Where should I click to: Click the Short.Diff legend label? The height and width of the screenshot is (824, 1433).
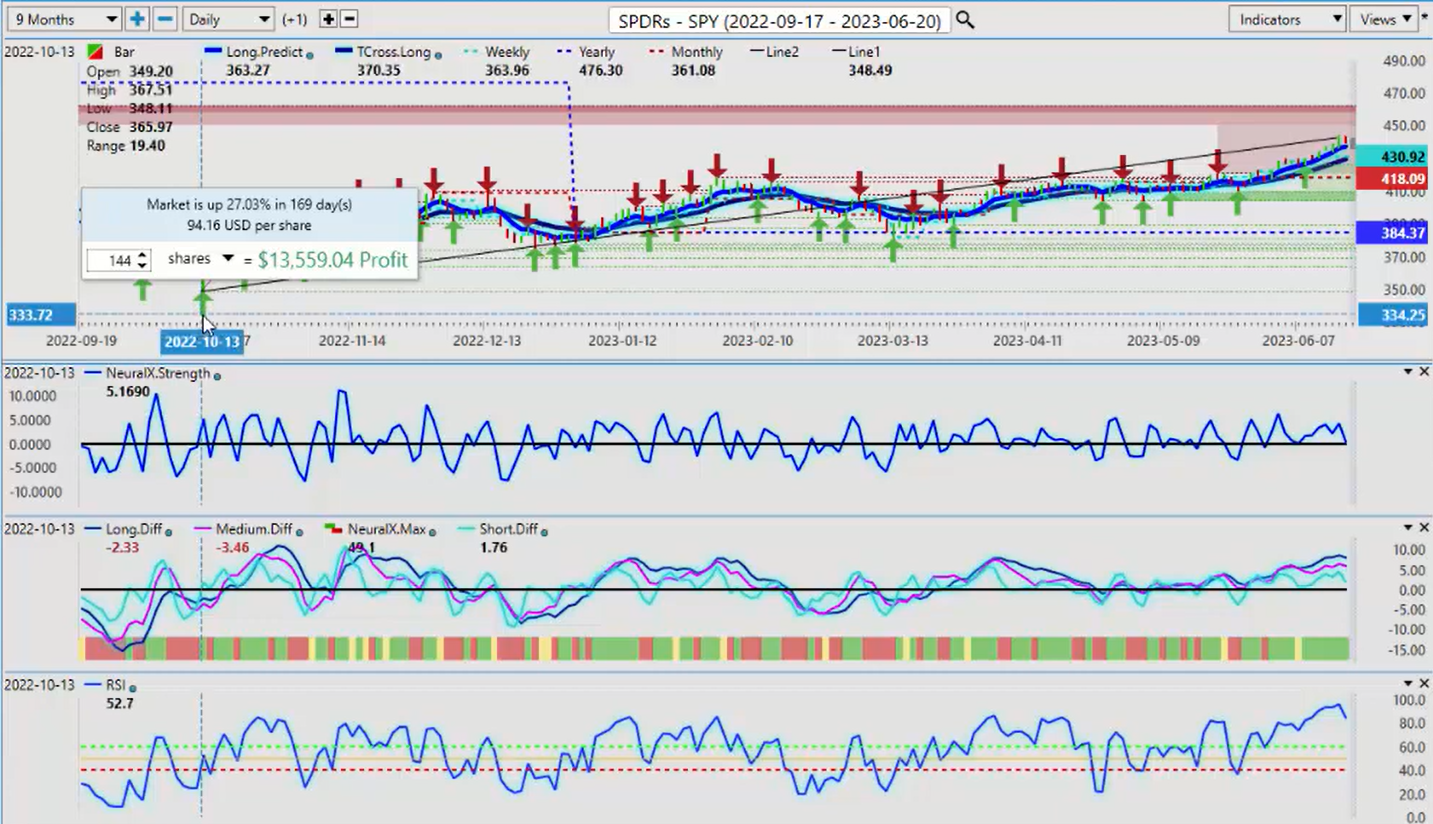click(x=509, y=529)
